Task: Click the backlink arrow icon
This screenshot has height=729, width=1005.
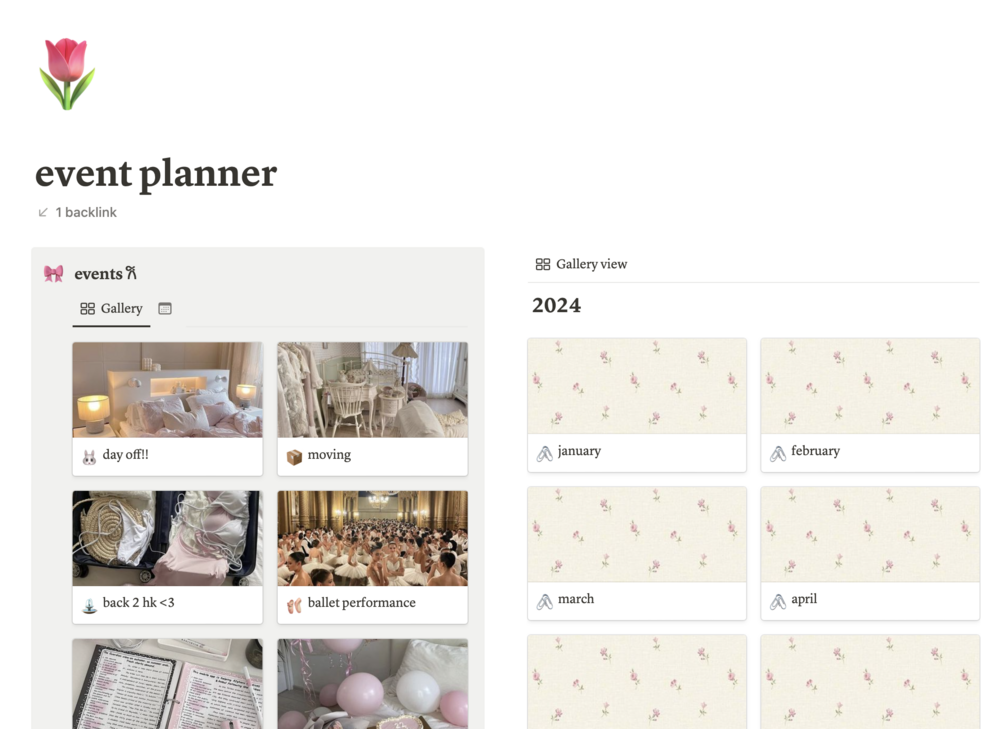Action: (x=43, y=212)
